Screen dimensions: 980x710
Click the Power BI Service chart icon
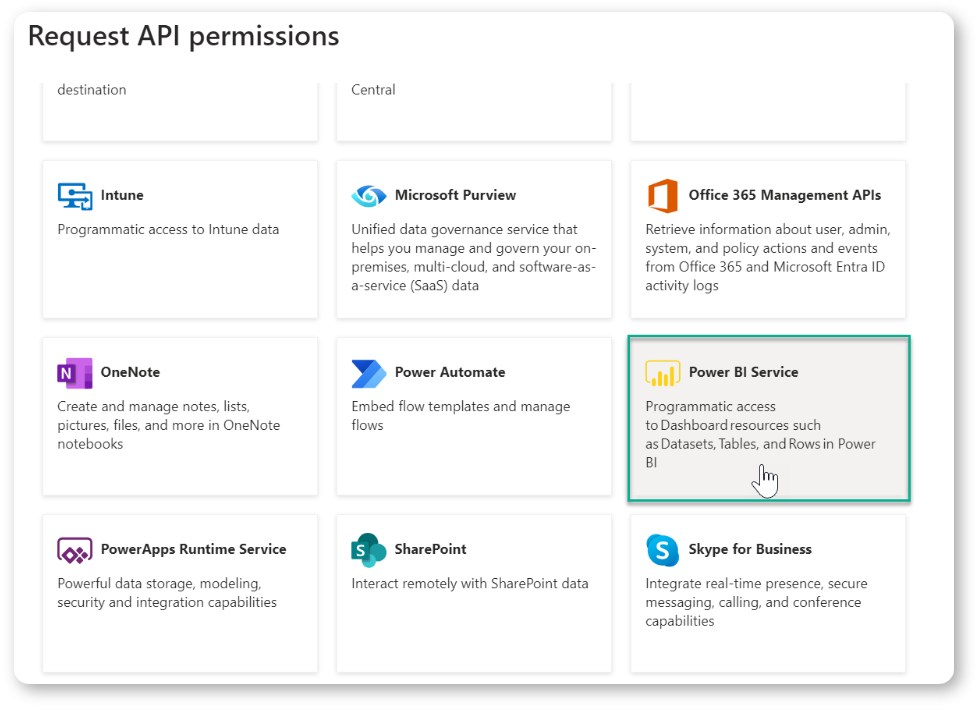[662, 373]
